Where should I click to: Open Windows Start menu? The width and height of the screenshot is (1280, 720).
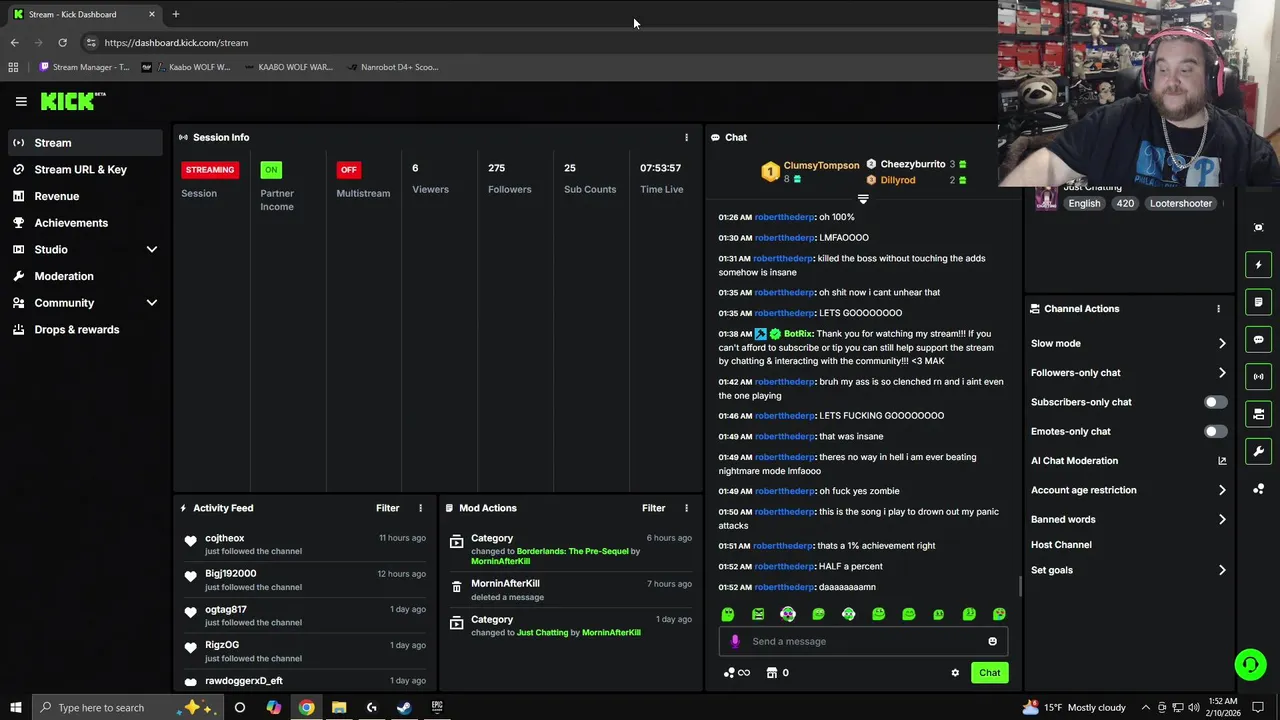15,708
